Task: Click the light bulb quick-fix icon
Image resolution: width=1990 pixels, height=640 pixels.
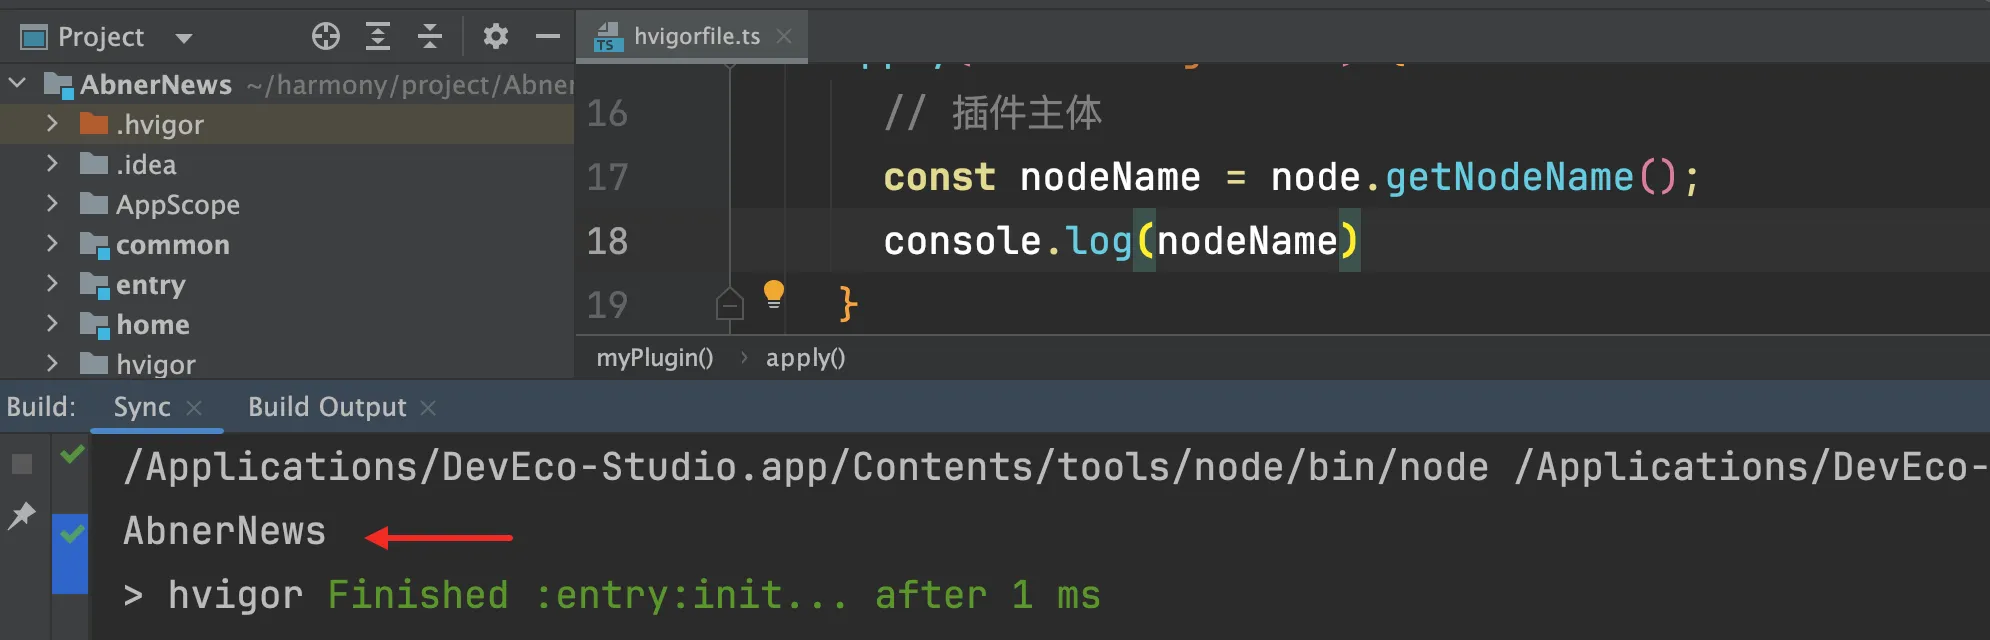Action: pos(774,295)
